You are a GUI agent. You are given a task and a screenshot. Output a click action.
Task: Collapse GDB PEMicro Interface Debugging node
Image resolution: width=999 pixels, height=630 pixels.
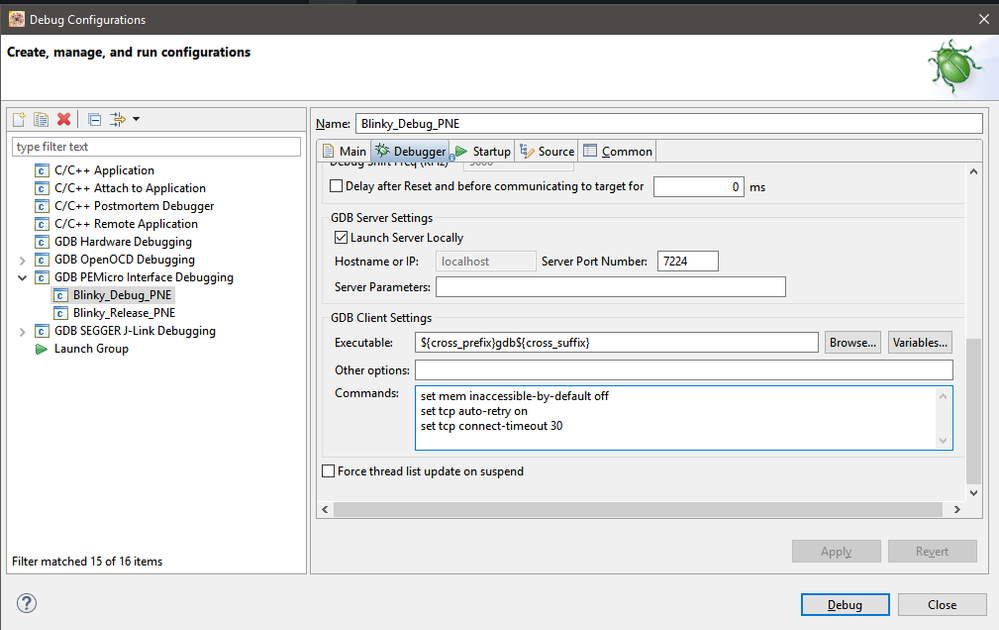(x=23, y=278)
